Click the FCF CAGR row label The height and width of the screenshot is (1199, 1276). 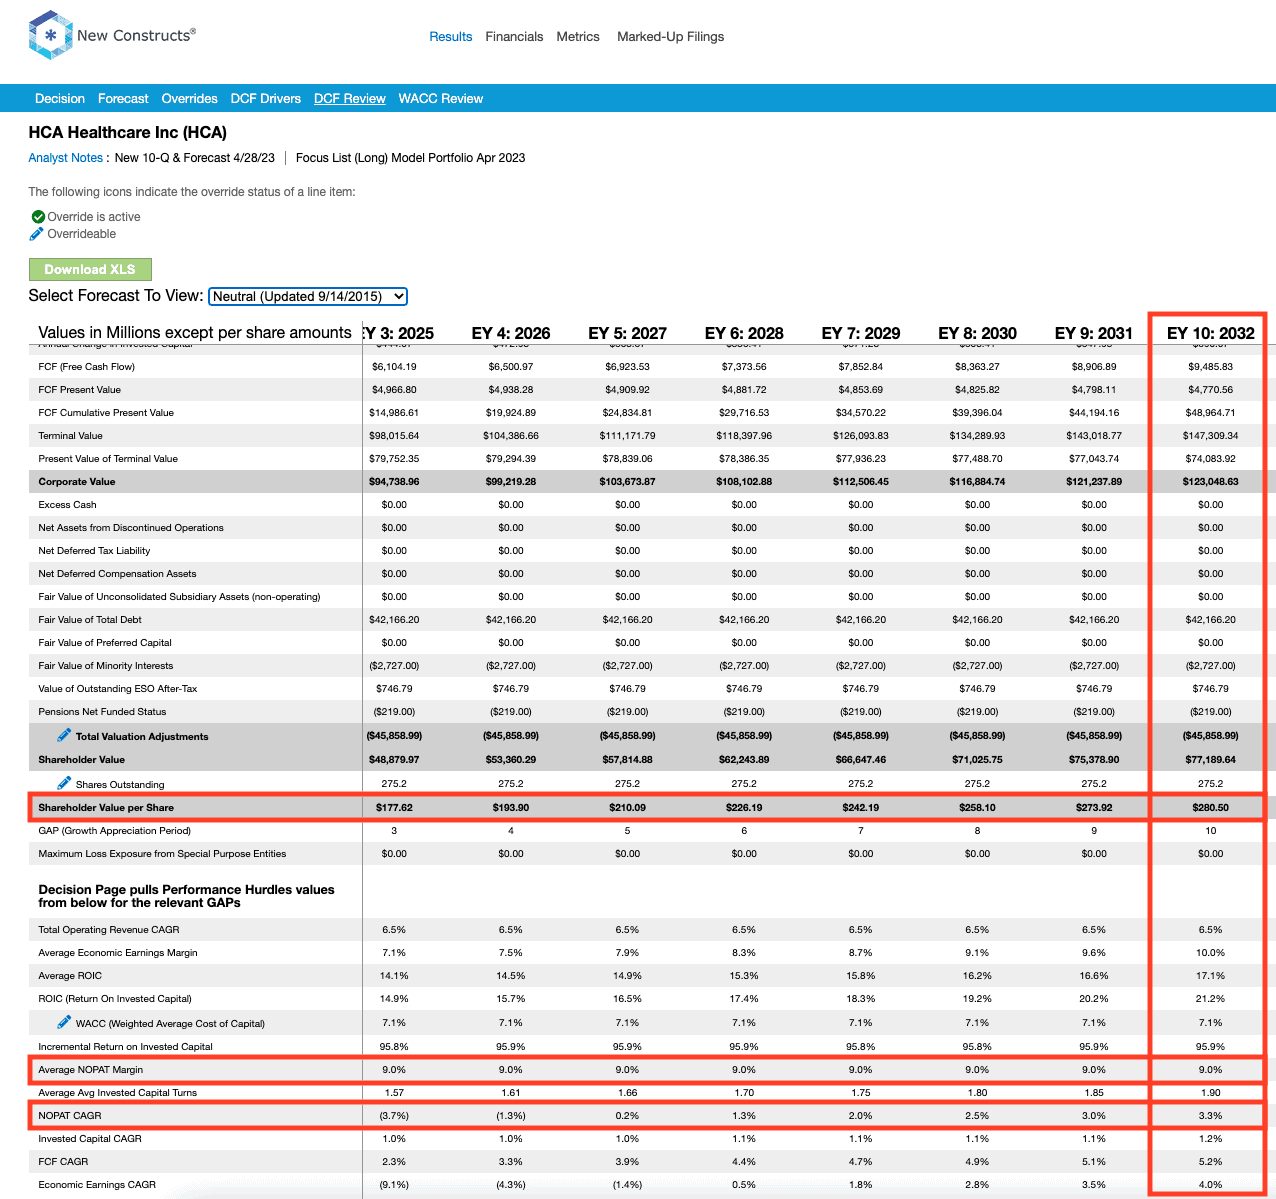(x=63, y=1162)
